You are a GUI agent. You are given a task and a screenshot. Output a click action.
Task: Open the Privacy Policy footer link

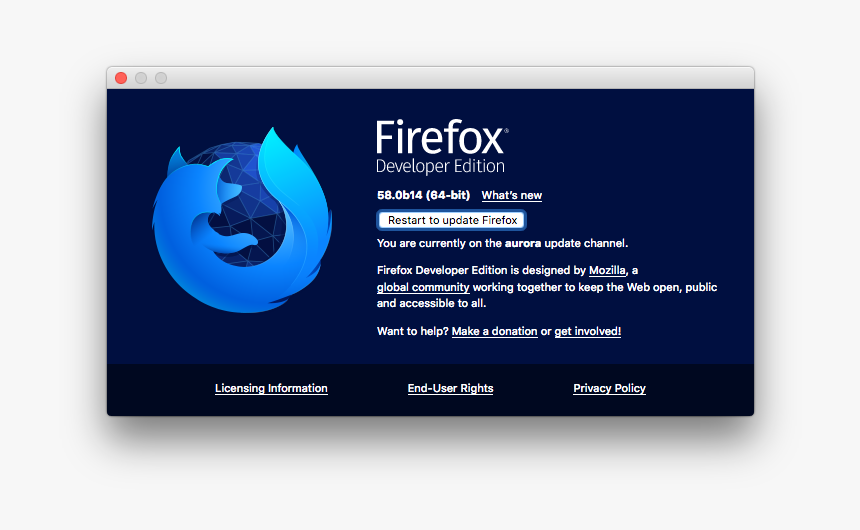tap(609, 389)
